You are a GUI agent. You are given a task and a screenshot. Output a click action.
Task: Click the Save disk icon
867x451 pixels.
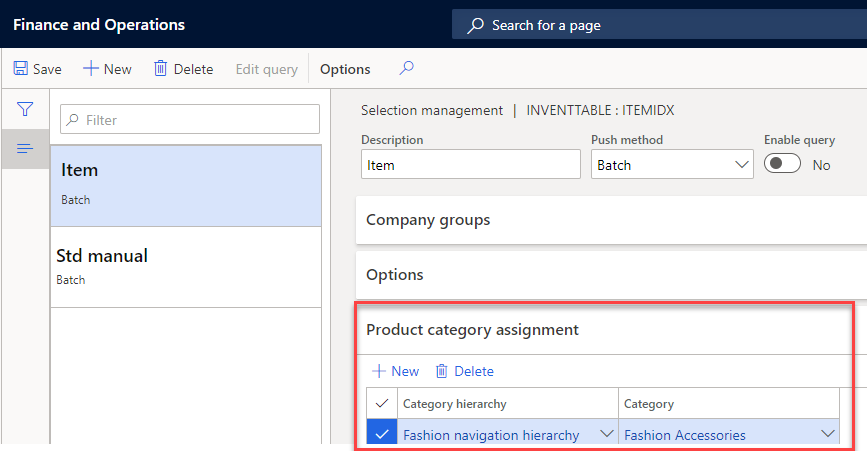tap(20, 69)
